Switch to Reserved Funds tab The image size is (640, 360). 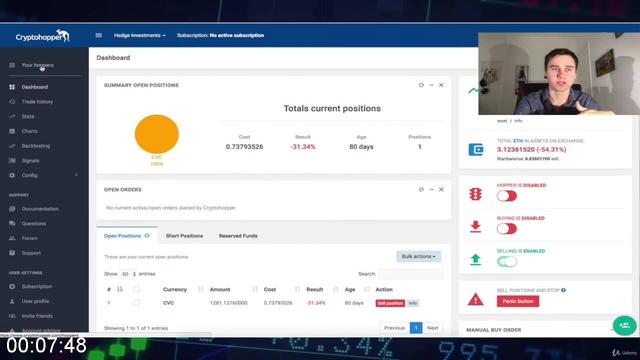(238, 236)
